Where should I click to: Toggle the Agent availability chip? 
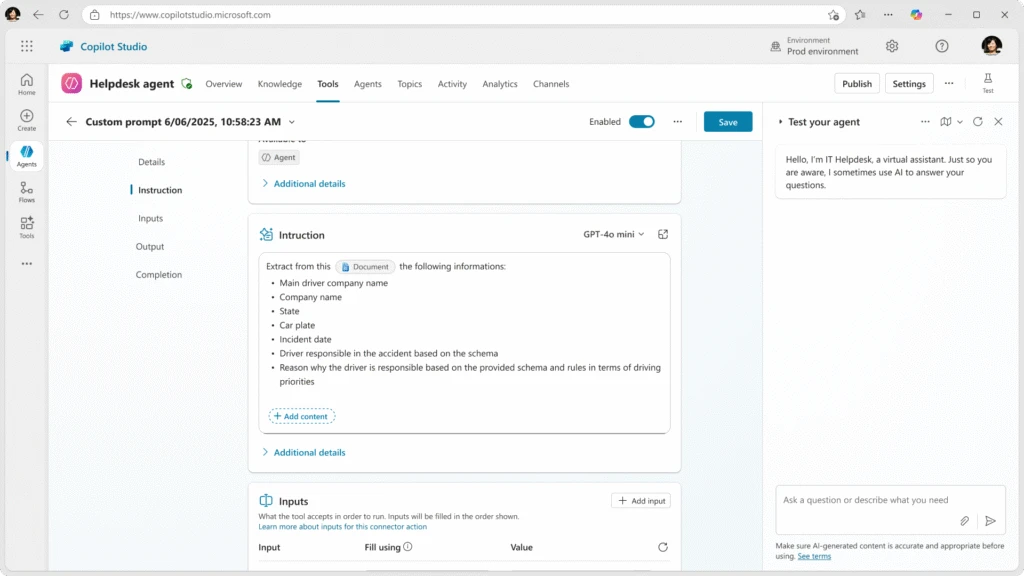click(x=281, y=157)
